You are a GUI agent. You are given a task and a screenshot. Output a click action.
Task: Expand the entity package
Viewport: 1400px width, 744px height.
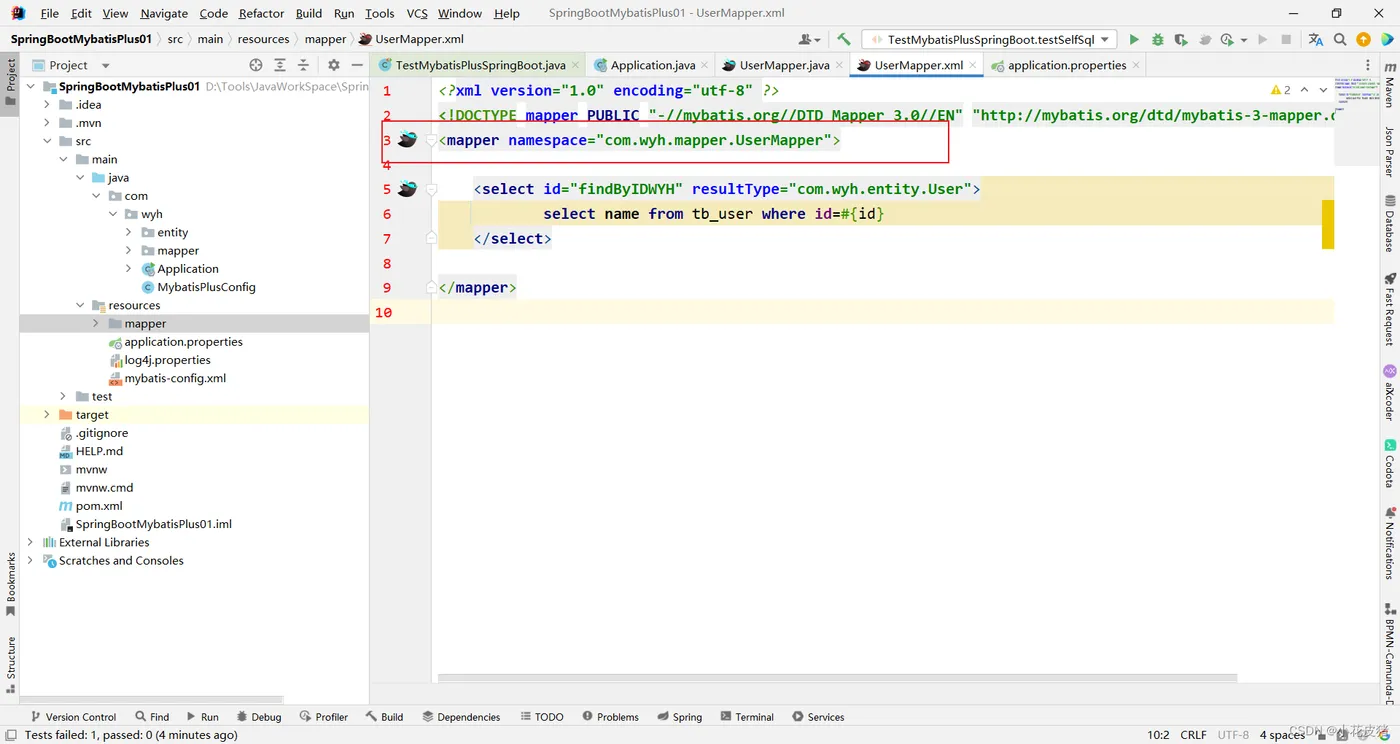(x=129, y=232)
